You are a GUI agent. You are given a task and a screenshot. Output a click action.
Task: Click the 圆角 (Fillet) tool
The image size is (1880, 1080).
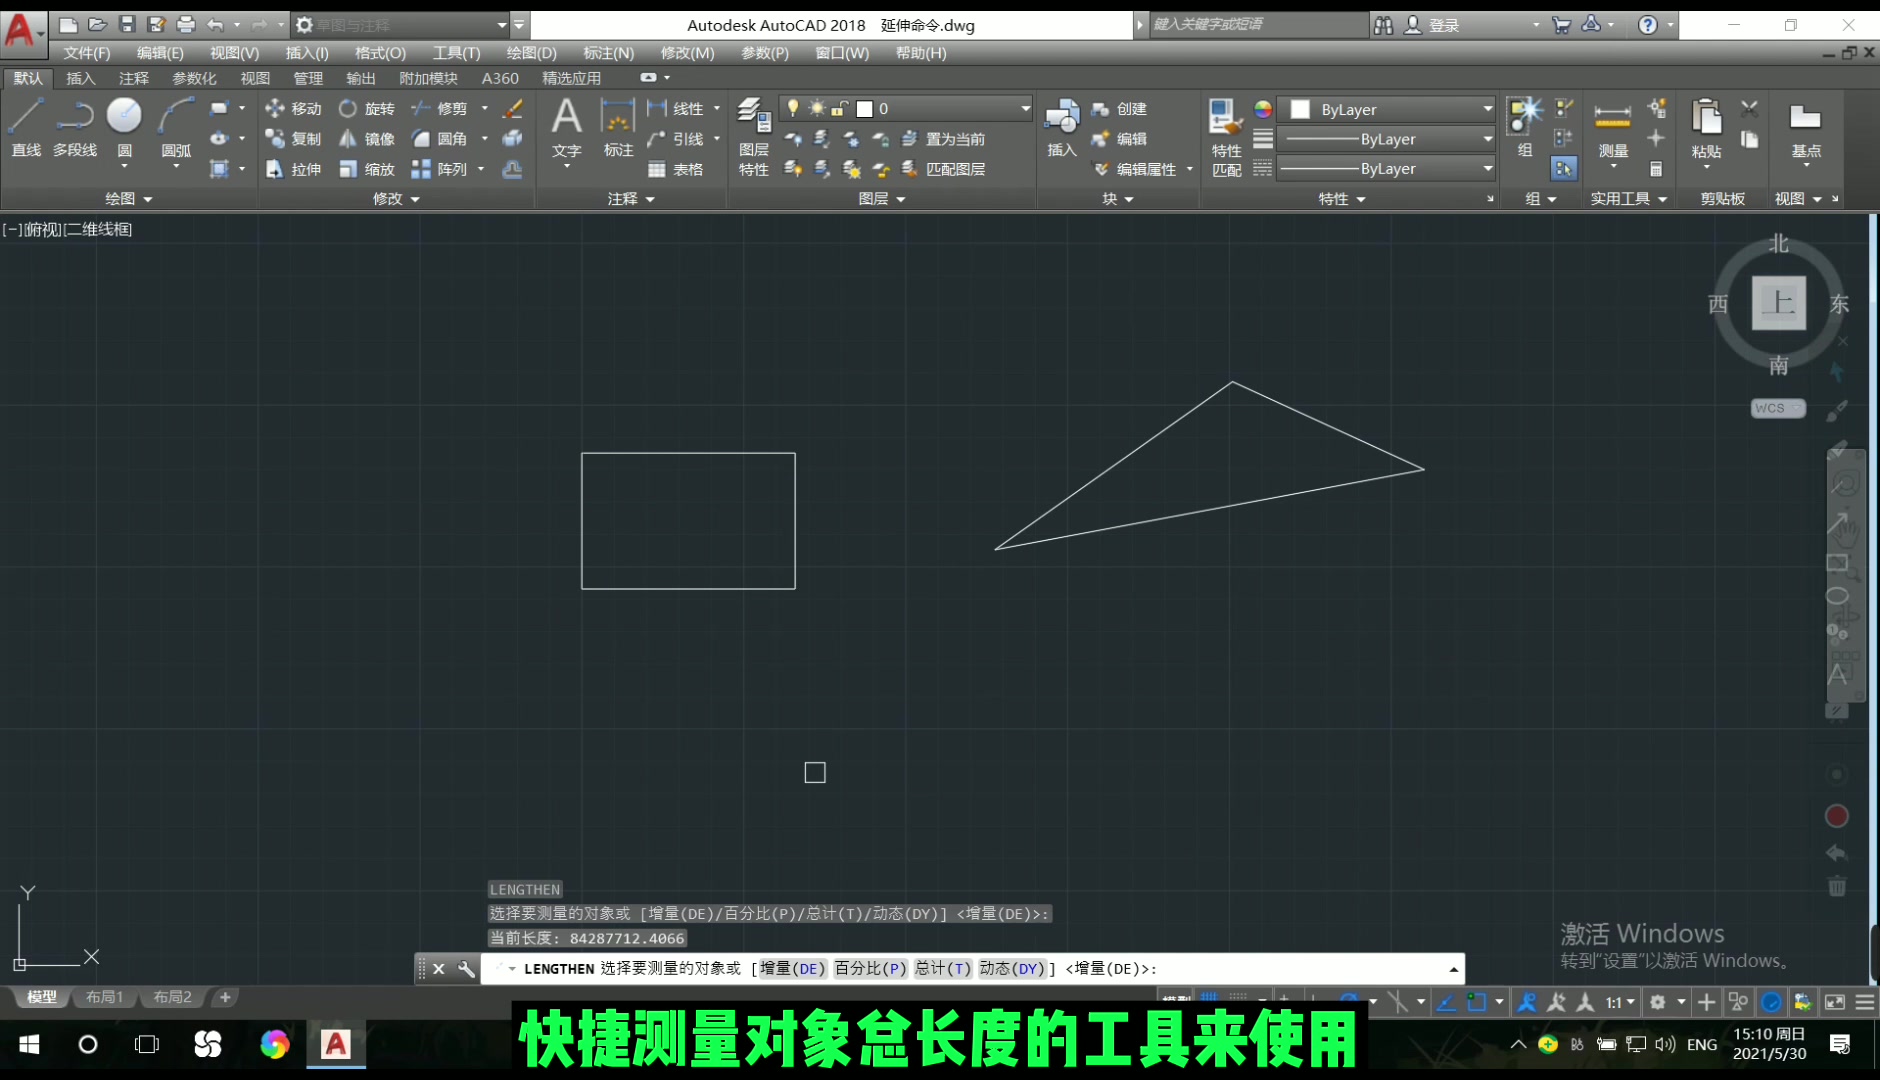440,139
